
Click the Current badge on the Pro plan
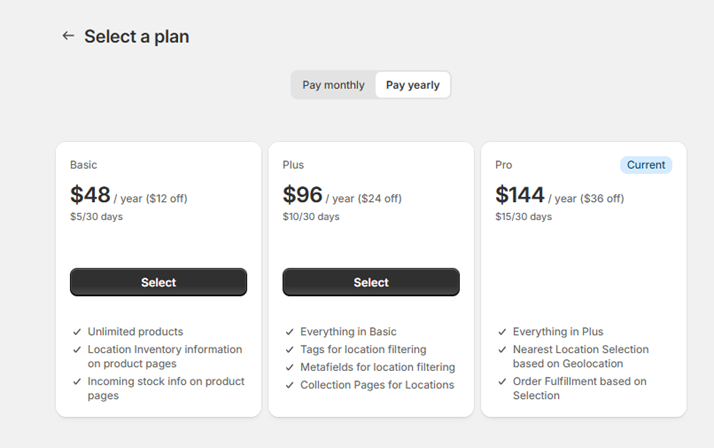tap(646, 165)
